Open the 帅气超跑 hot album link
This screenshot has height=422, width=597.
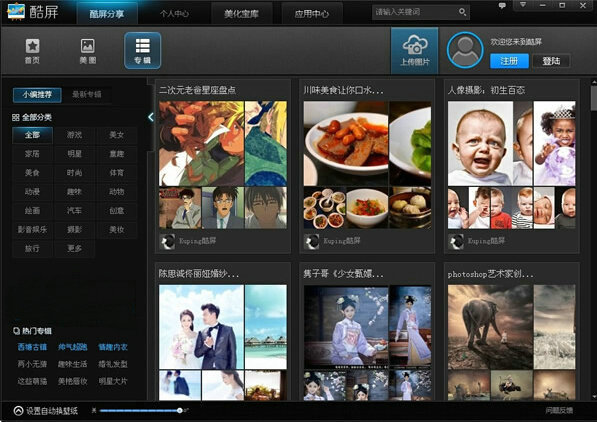pos(72,347)
